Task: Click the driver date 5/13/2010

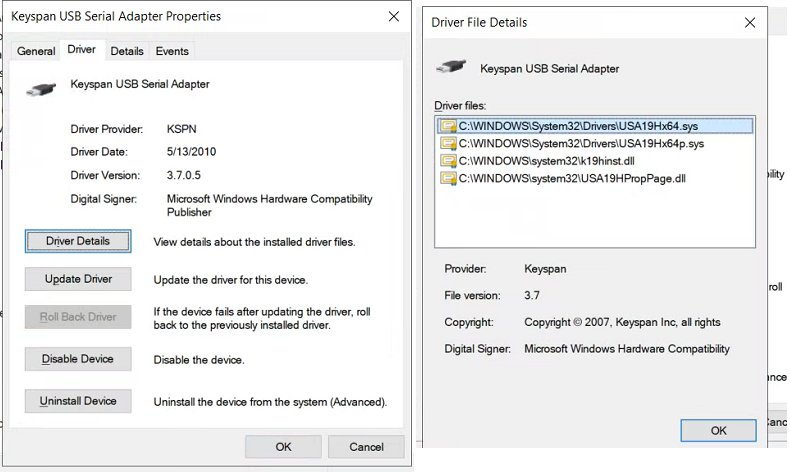Action: 191,152
